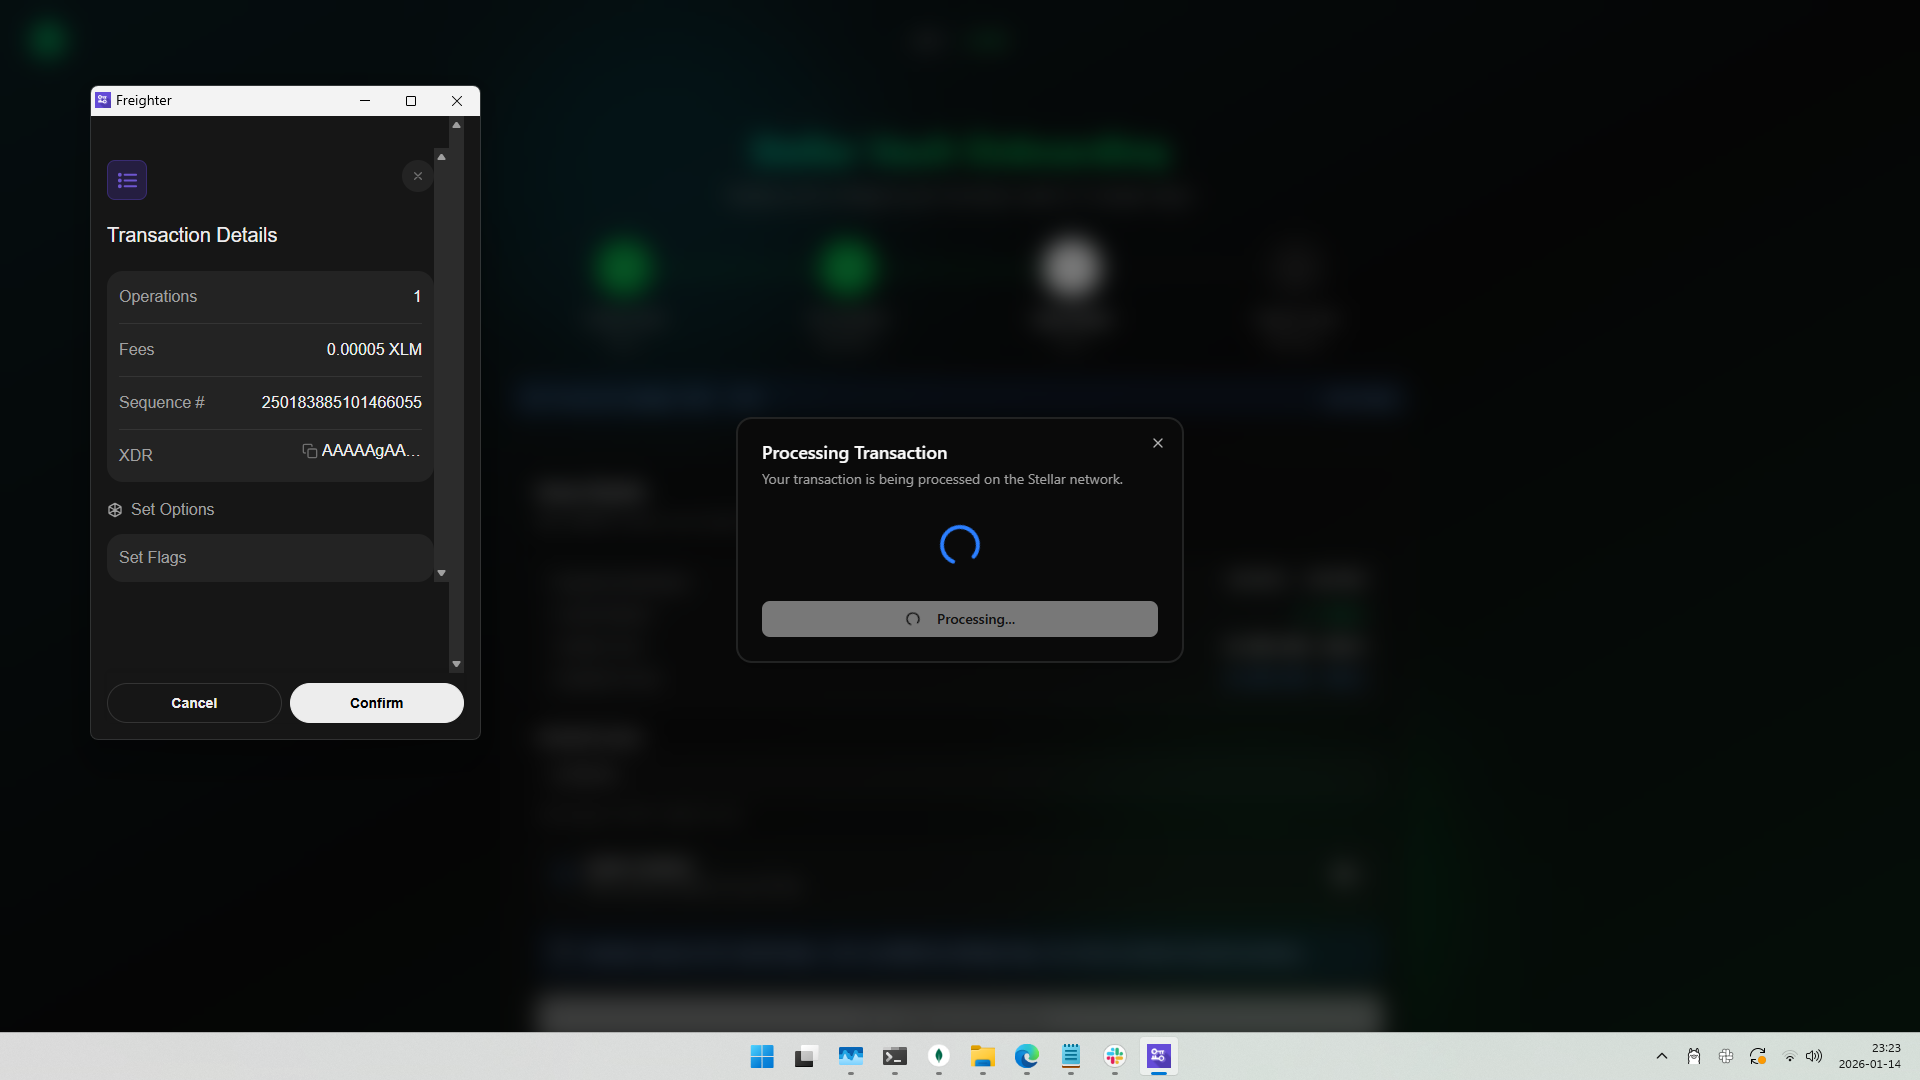Launch MongoDB Compass from the taskbar
Screen dimensions: 1920x1080
point(939,1056)
